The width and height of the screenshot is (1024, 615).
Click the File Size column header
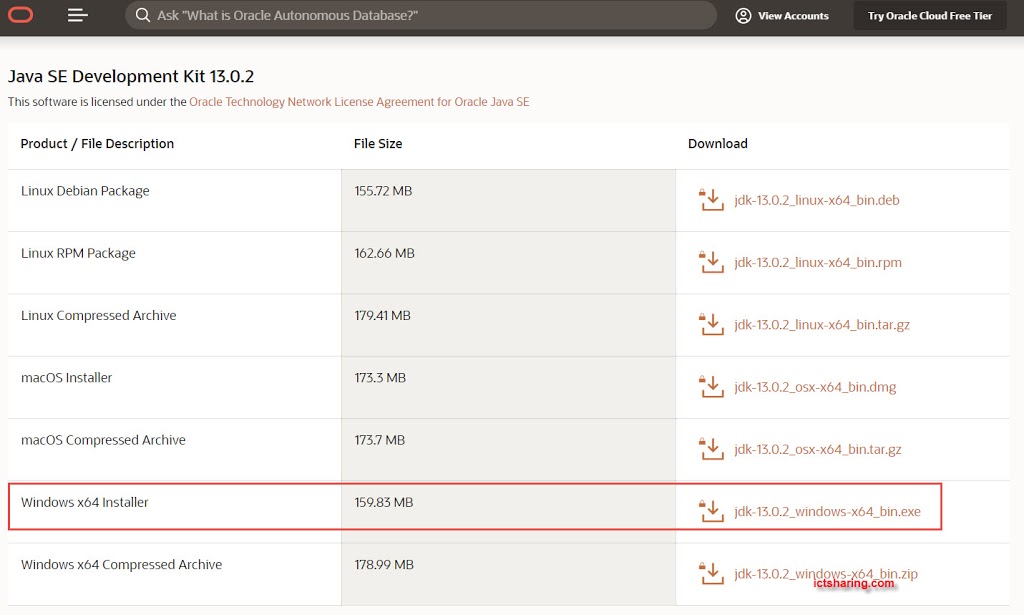click(378, 144)
